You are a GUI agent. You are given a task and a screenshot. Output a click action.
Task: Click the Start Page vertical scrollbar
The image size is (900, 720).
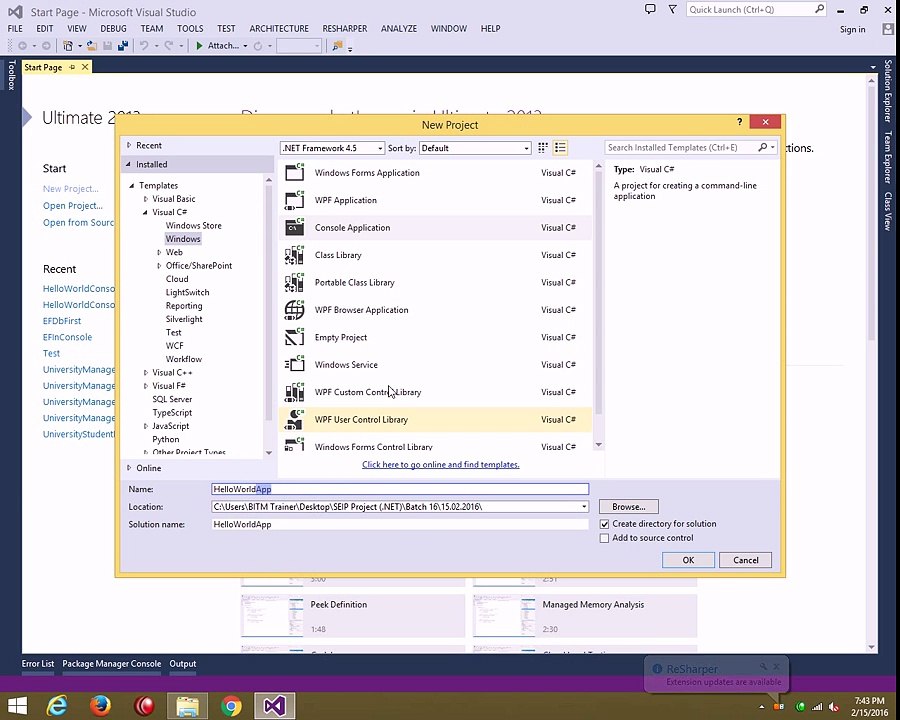click(872, 212)
